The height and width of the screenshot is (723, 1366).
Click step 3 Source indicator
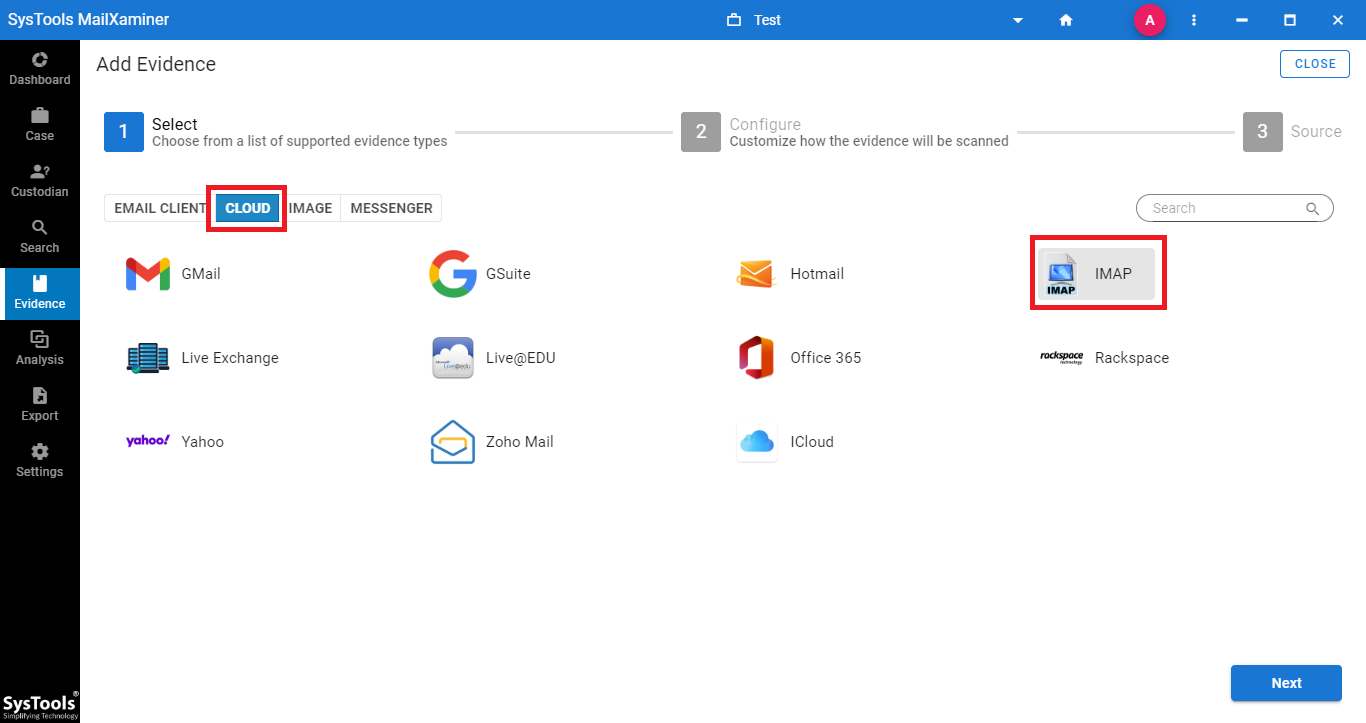click(x=1263, y=132)
